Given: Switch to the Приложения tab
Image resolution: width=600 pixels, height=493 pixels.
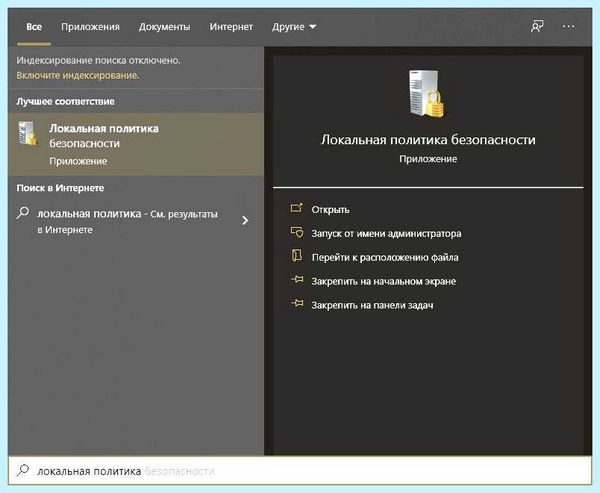Looking at the screenshot, I should 90,27.
